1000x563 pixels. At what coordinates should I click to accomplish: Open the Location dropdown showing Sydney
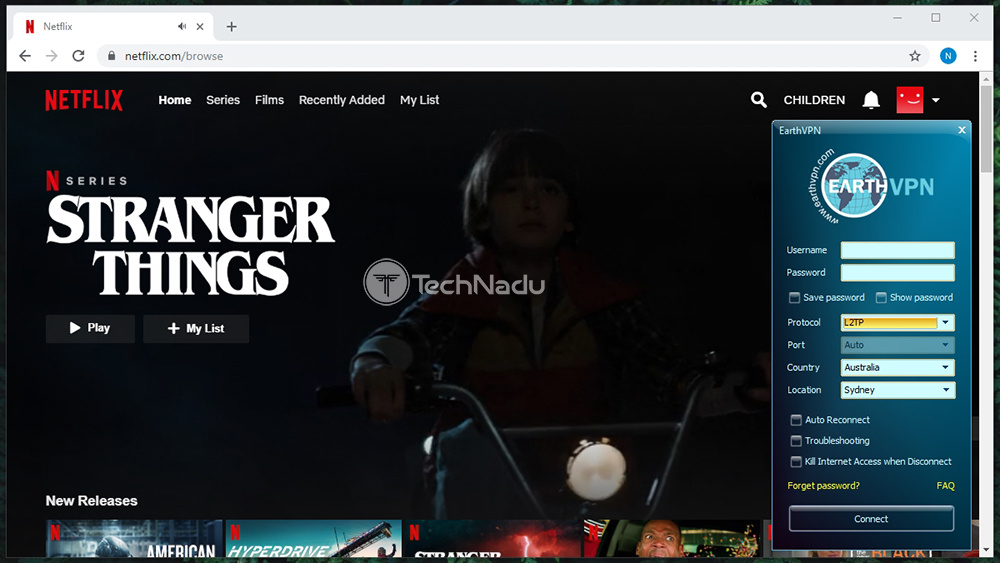click(897, 390)
